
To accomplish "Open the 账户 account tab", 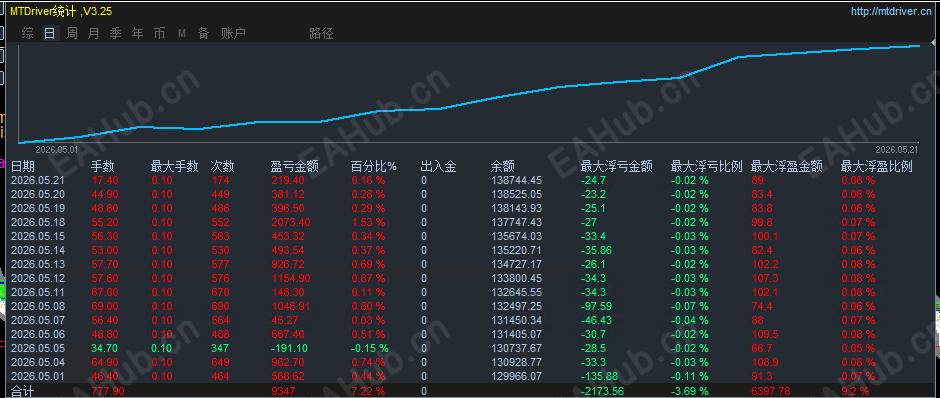I will point(233,34).
